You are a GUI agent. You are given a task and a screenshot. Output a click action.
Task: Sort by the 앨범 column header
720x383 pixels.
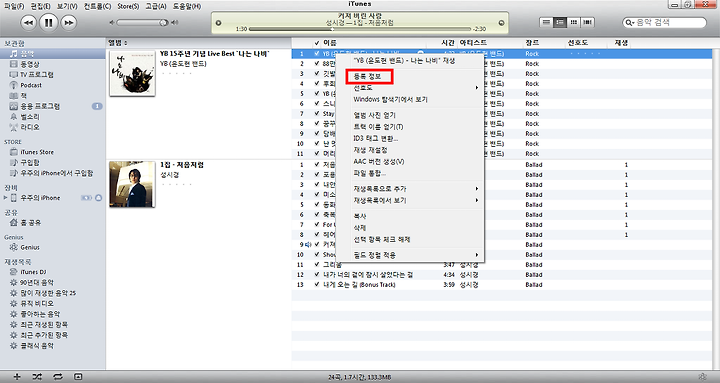pos(198,43)
